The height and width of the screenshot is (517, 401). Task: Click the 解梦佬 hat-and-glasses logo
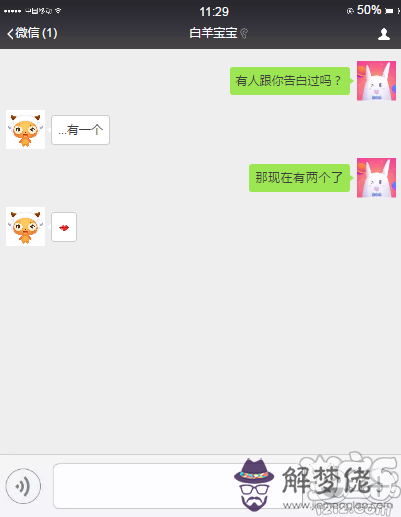[x=254, y=484]
